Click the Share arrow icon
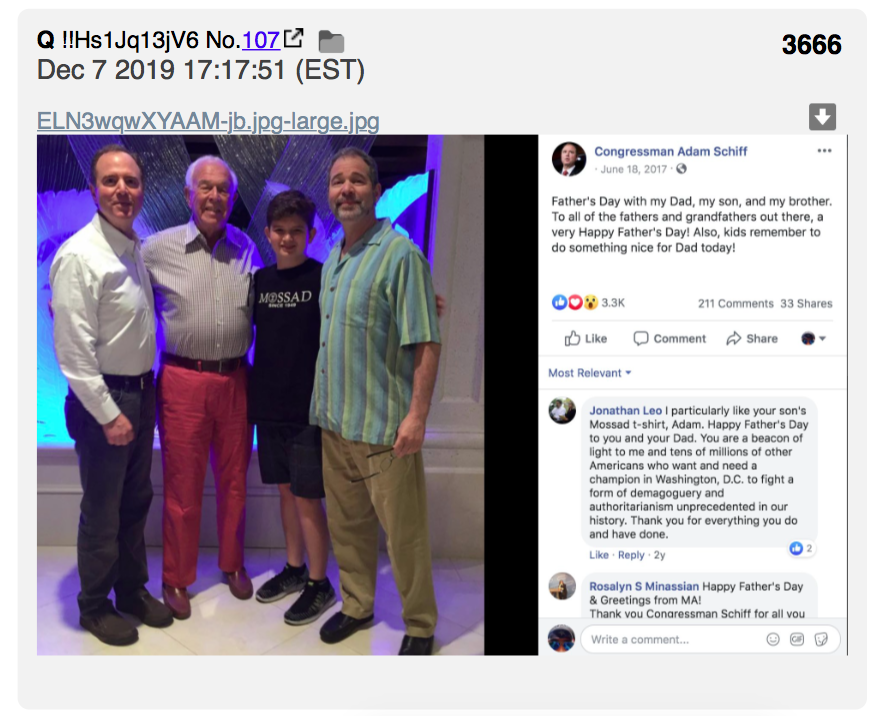The height and width of the screenshot is (716, 876). coord(734,338)
